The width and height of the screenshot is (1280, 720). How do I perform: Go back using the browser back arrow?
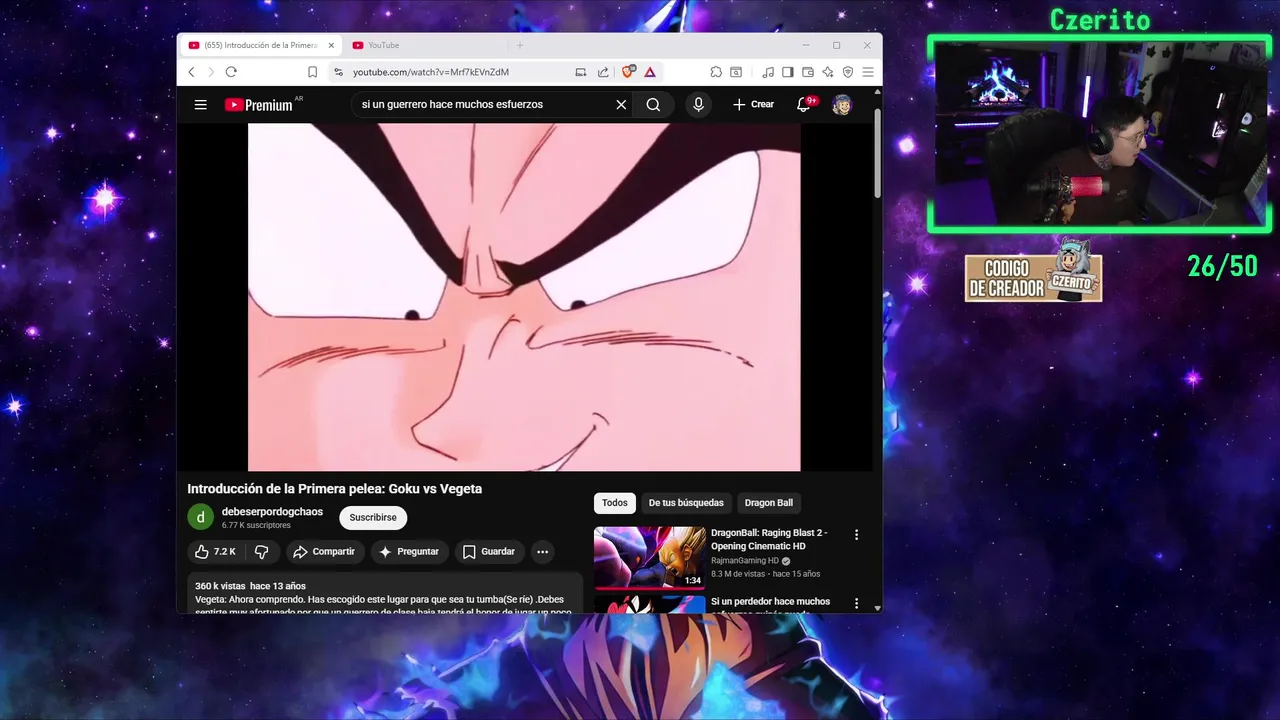(x=191, y=72)
